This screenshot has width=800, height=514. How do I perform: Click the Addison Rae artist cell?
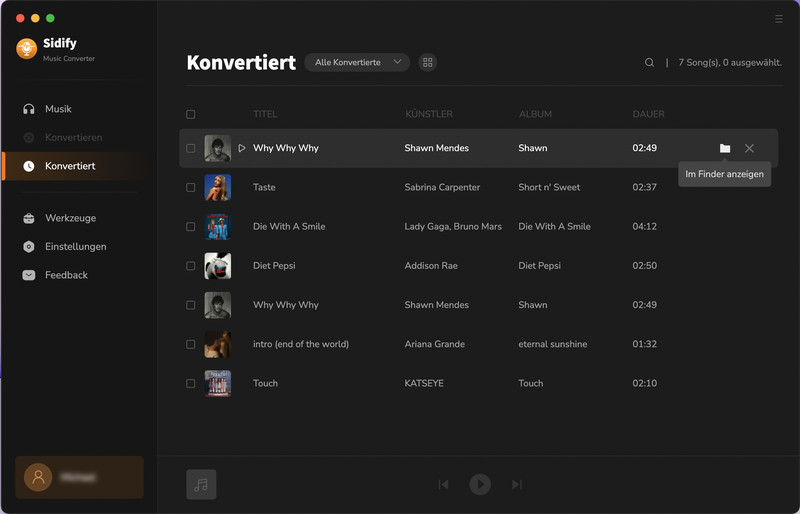point(431,266)
